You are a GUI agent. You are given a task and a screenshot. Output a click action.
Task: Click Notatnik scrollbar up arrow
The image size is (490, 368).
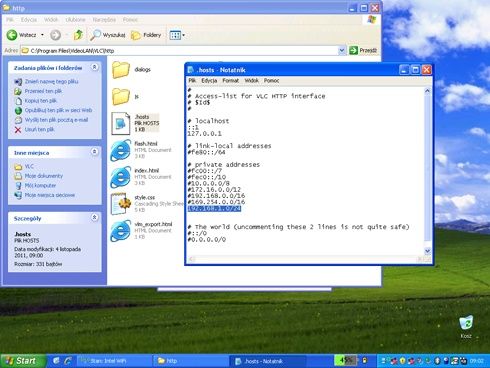[427, 91]
